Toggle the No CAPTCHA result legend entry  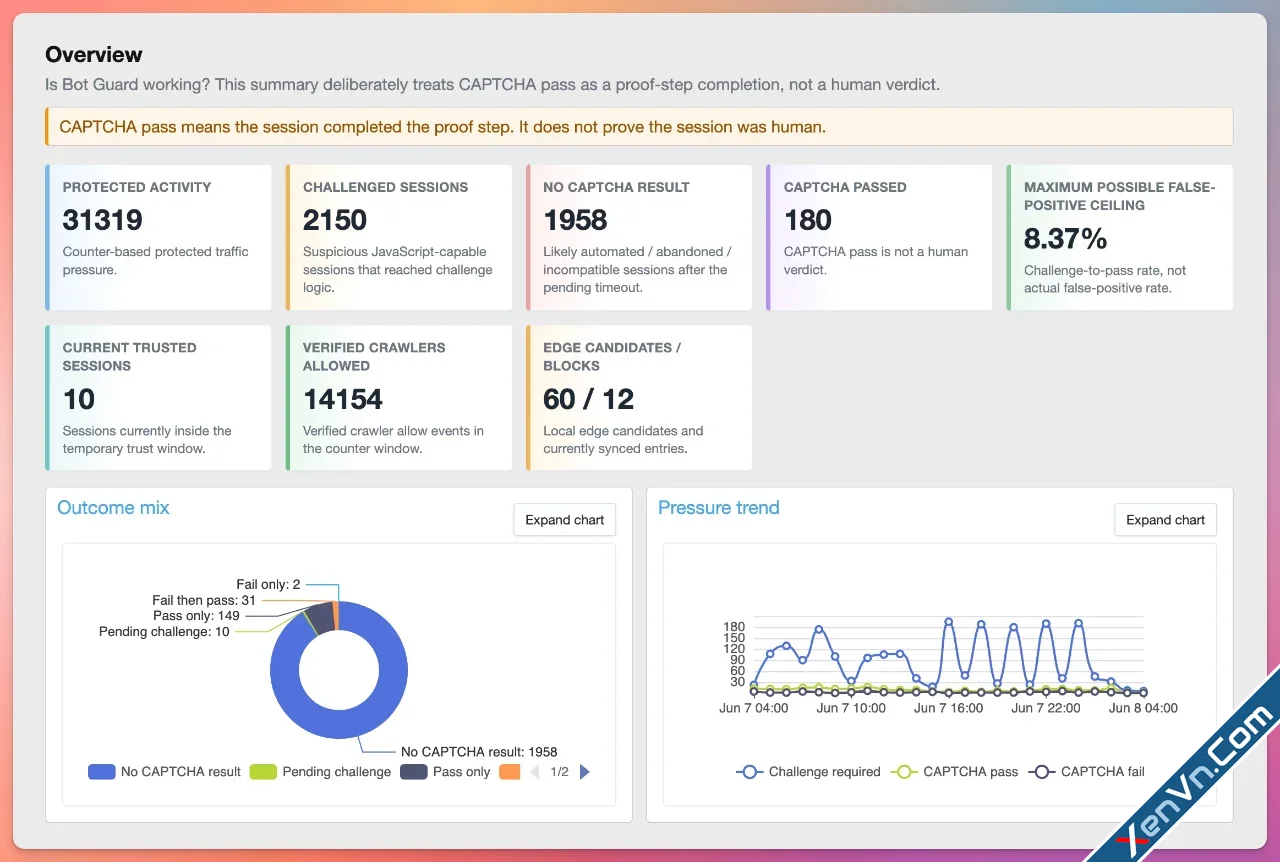click(165, 772)
